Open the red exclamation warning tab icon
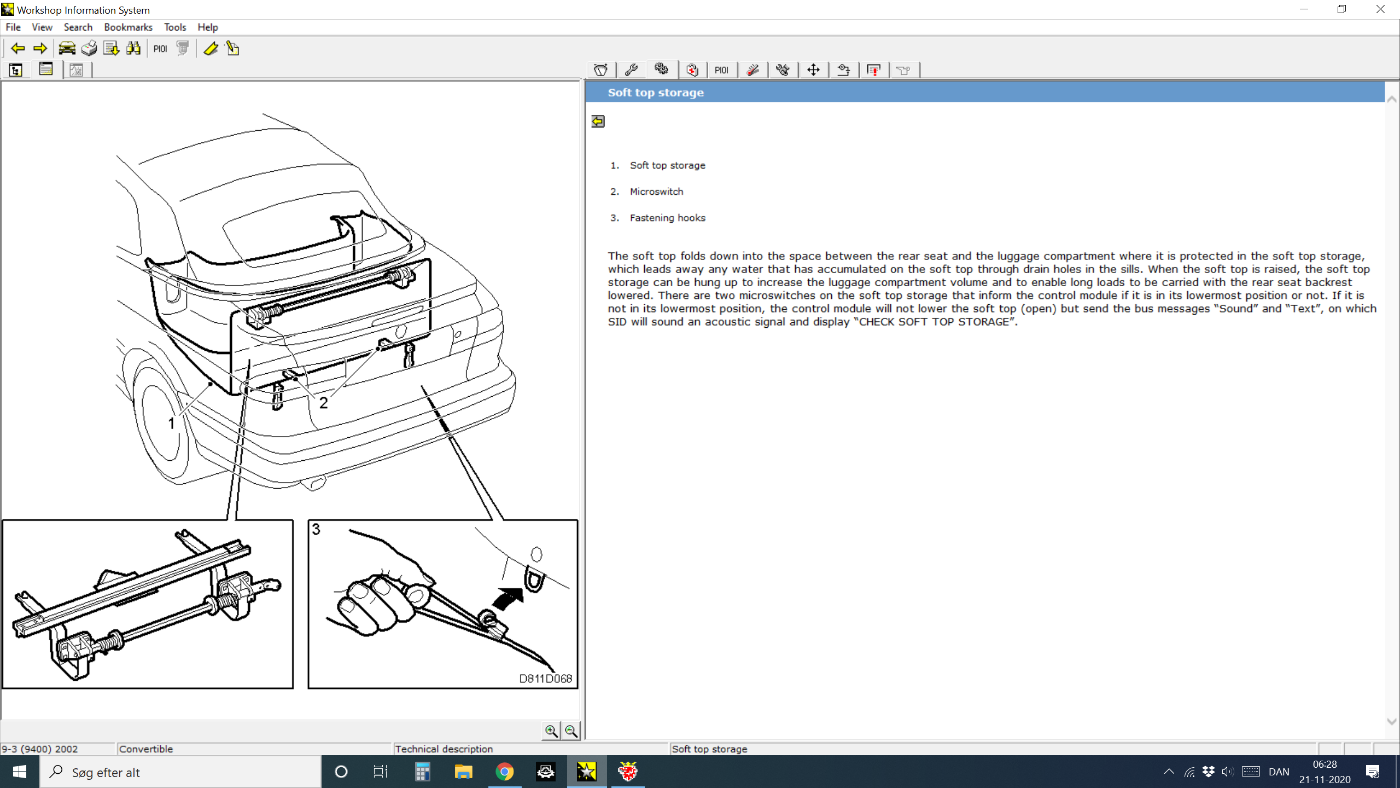1400x788 pixels. tap(874, 70)
